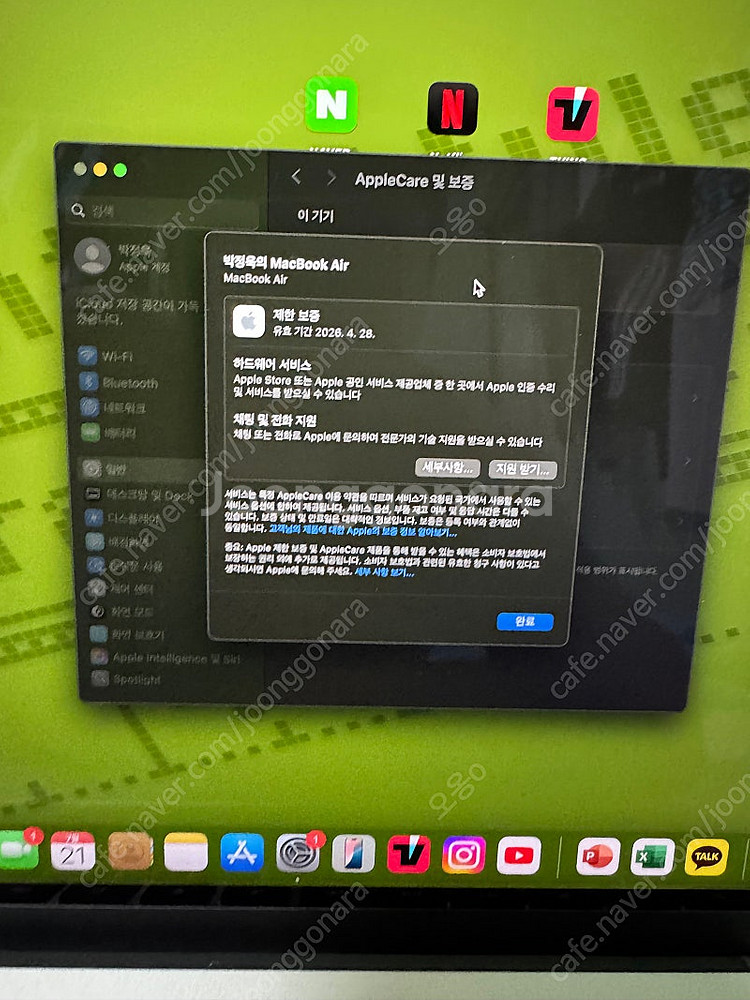Open 데스크탑 및 Dock settings

coord(140,494)
